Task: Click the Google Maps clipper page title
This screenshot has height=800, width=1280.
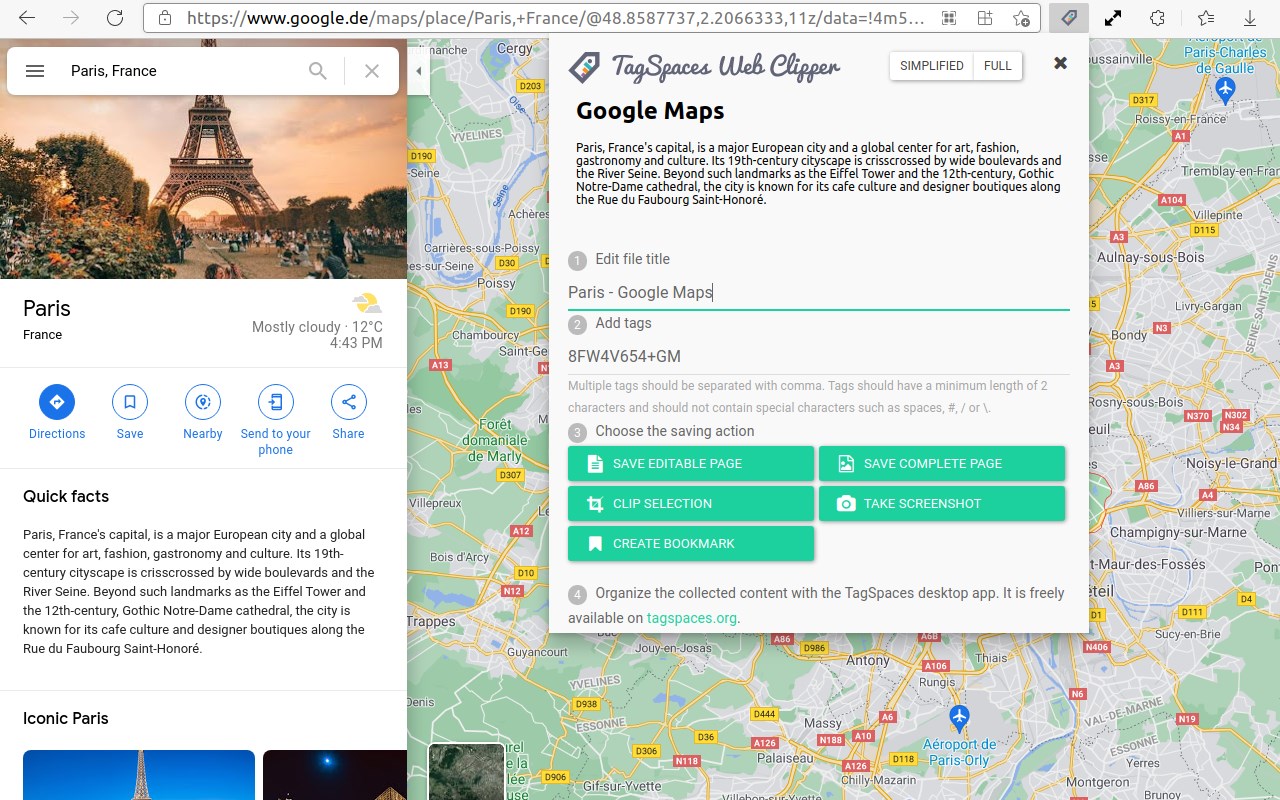Action: (650, 111)
